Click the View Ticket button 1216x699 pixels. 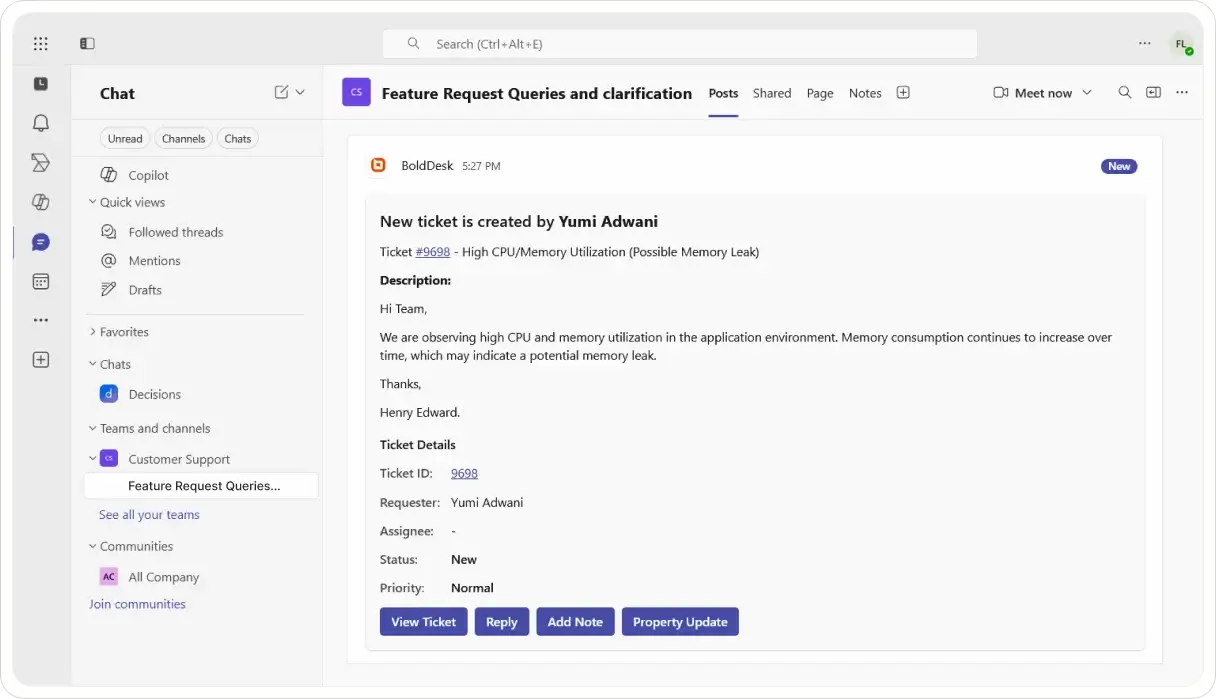pyautogui.click(x=423, y=622)
